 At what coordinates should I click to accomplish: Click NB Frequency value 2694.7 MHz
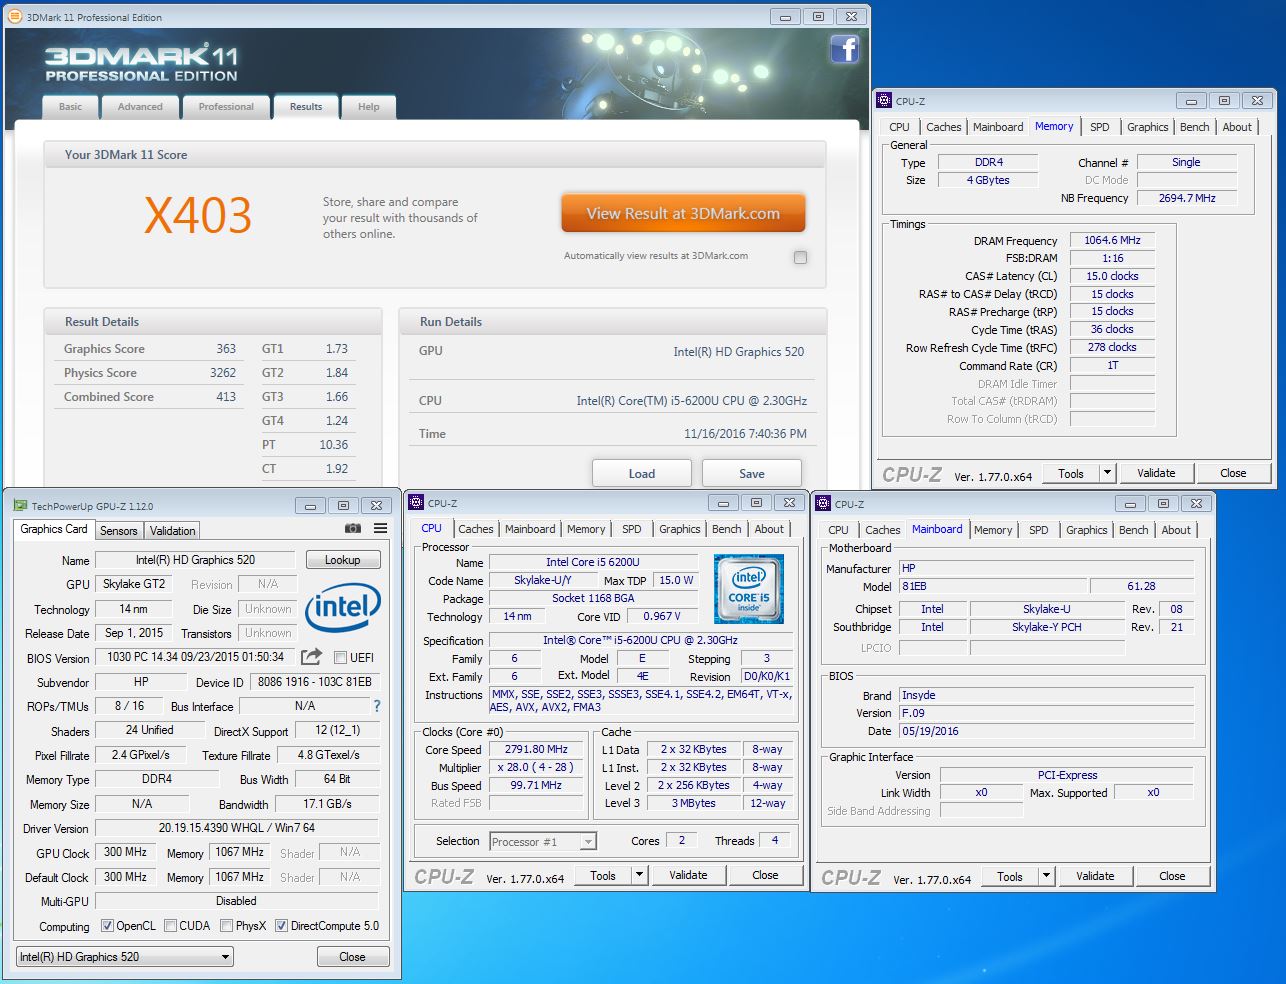[1187, 198]
